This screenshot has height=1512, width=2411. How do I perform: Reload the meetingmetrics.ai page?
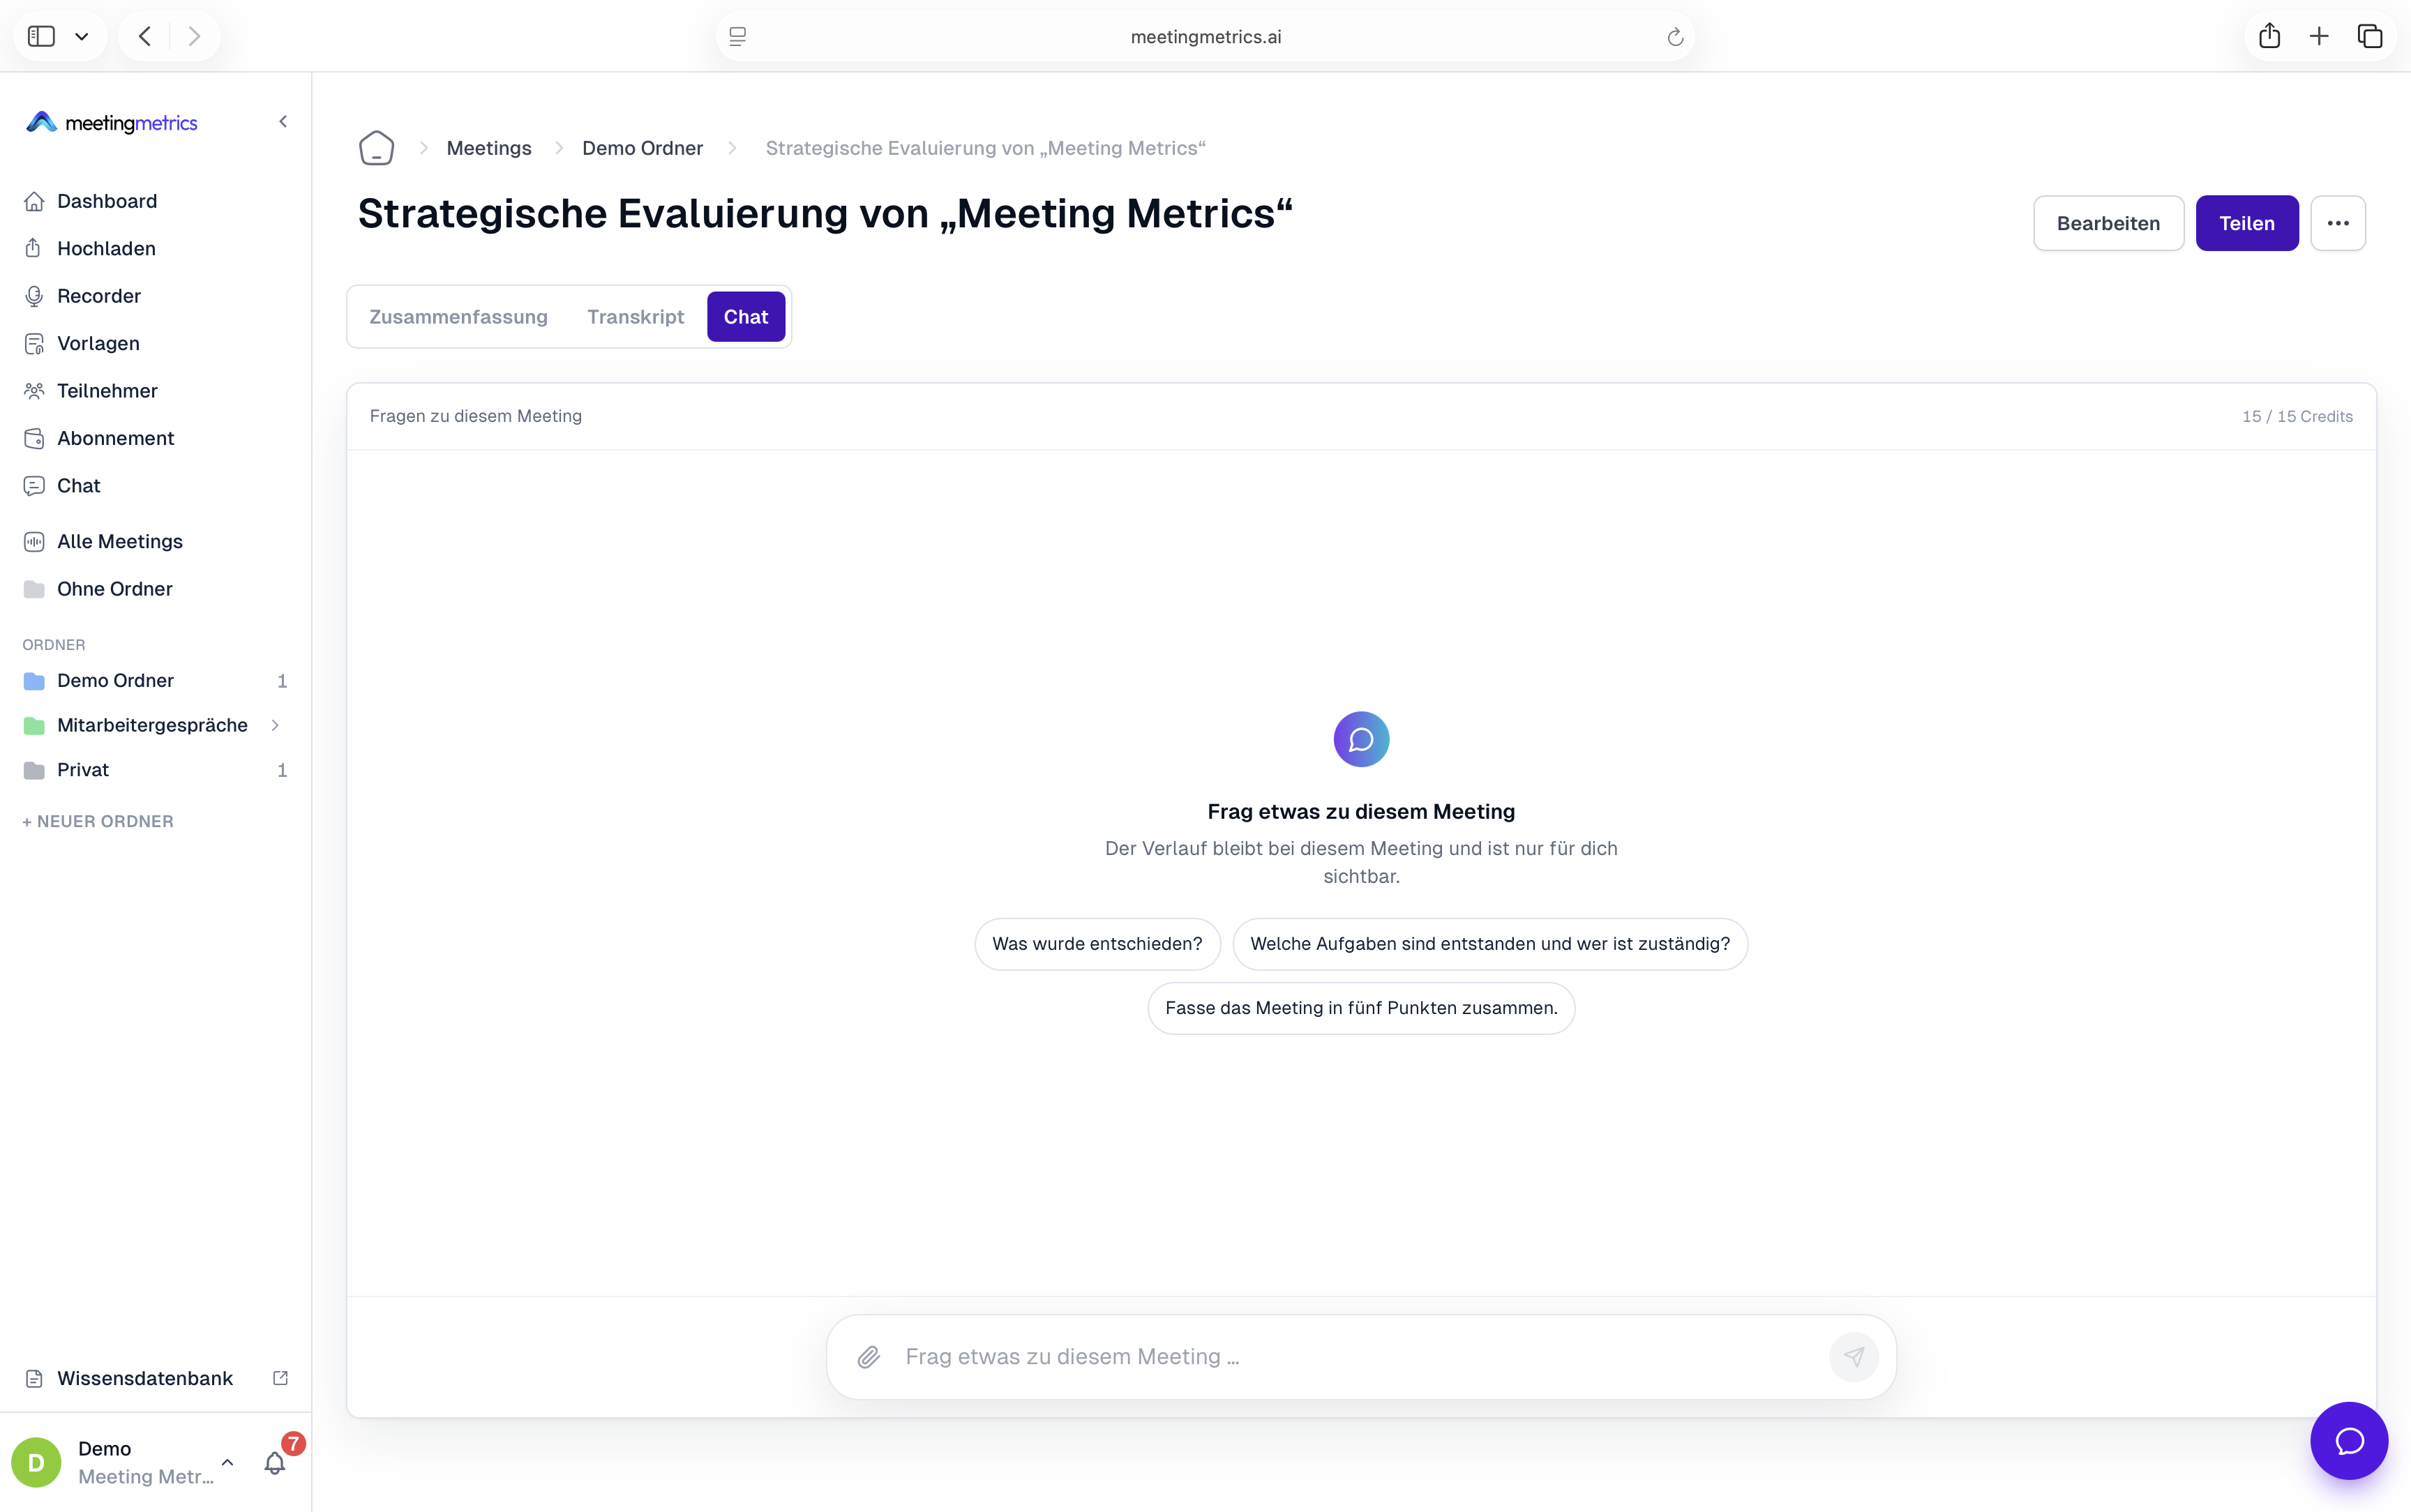[x=1675, y=37]
